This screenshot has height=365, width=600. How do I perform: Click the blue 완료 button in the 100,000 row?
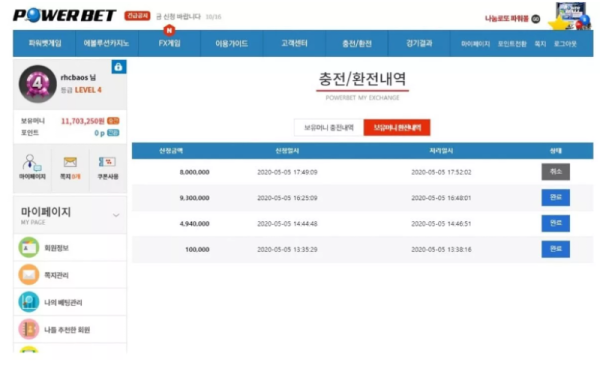tap(556, 249)
